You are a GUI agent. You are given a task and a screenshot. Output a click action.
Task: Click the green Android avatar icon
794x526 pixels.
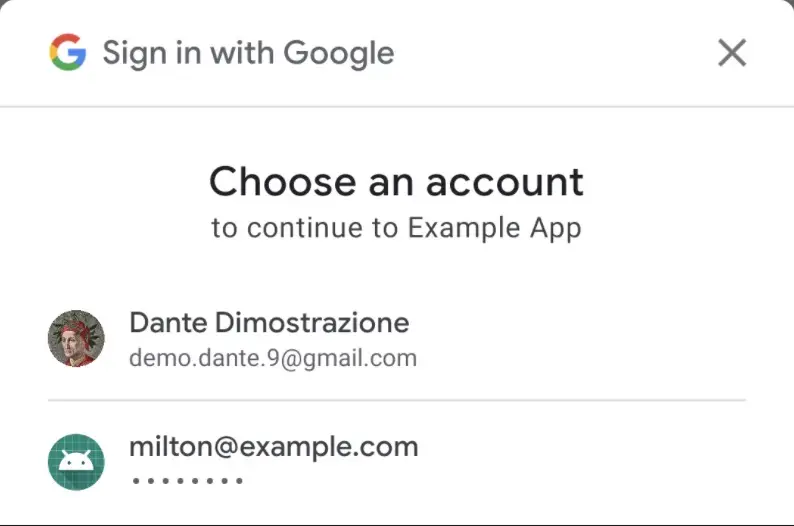76,462
